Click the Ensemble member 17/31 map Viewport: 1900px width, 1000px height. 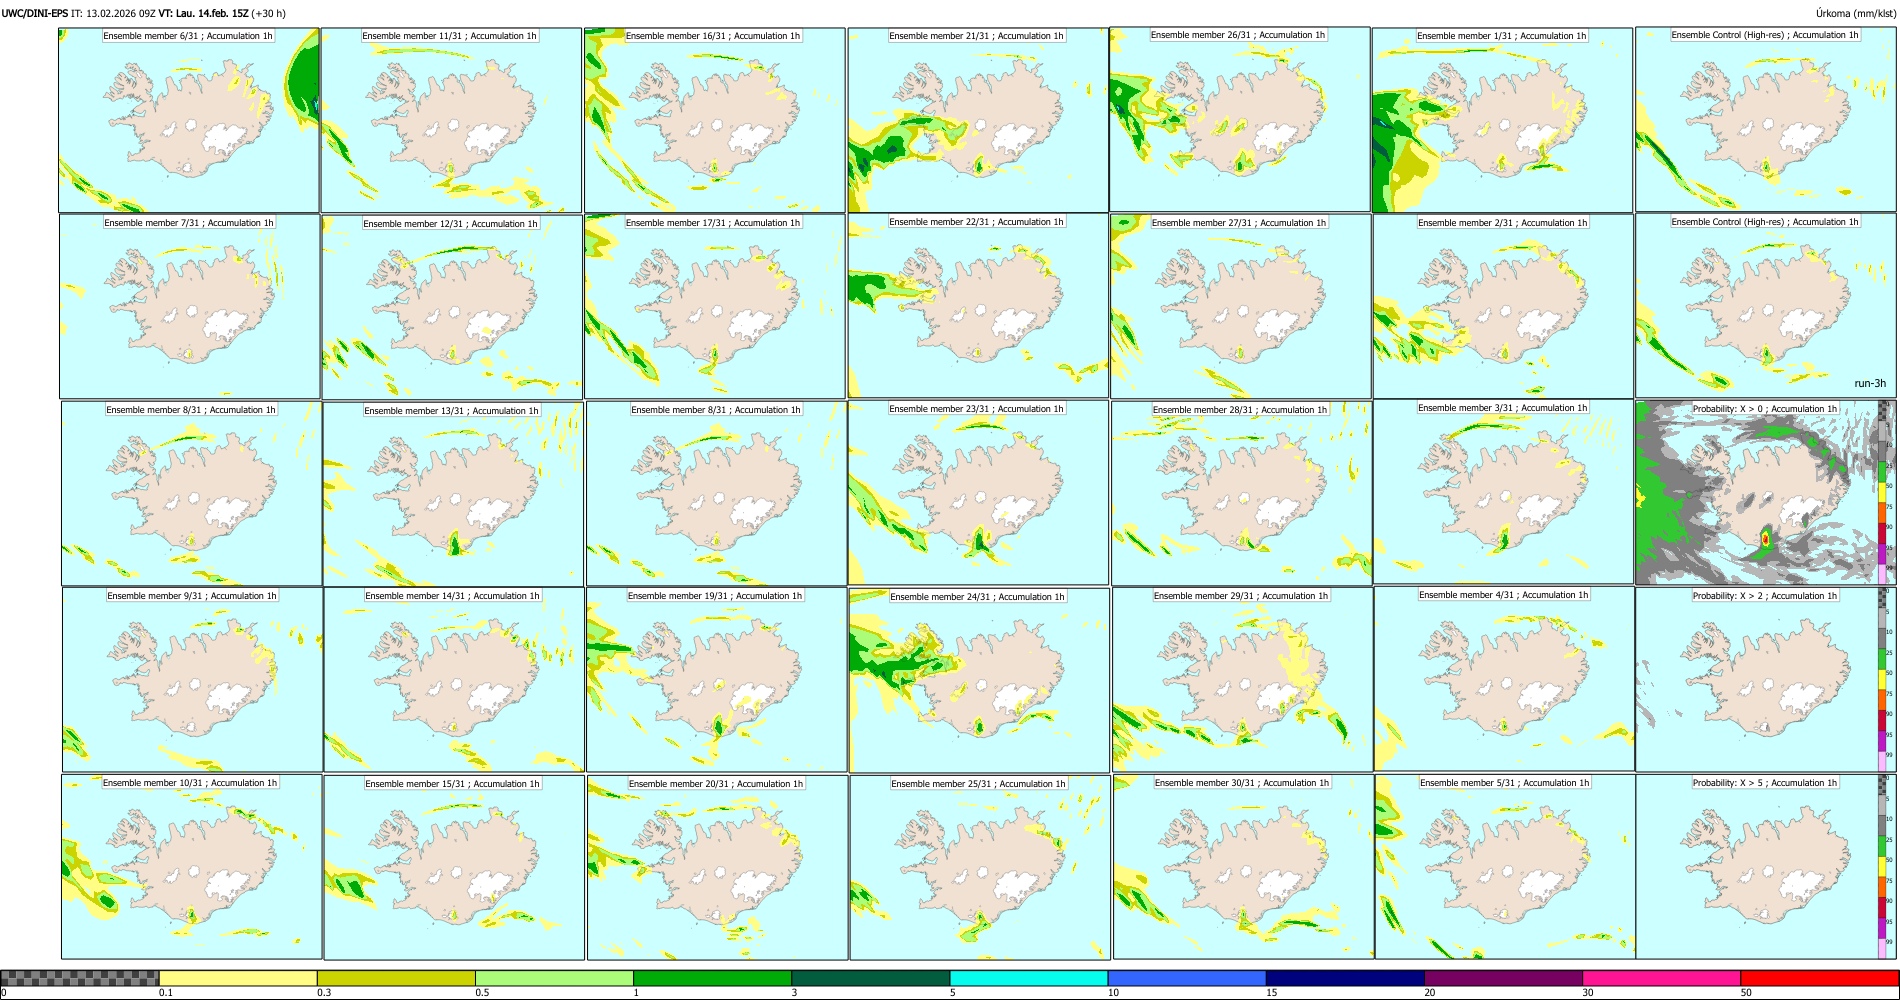click(x=715, y=306)
